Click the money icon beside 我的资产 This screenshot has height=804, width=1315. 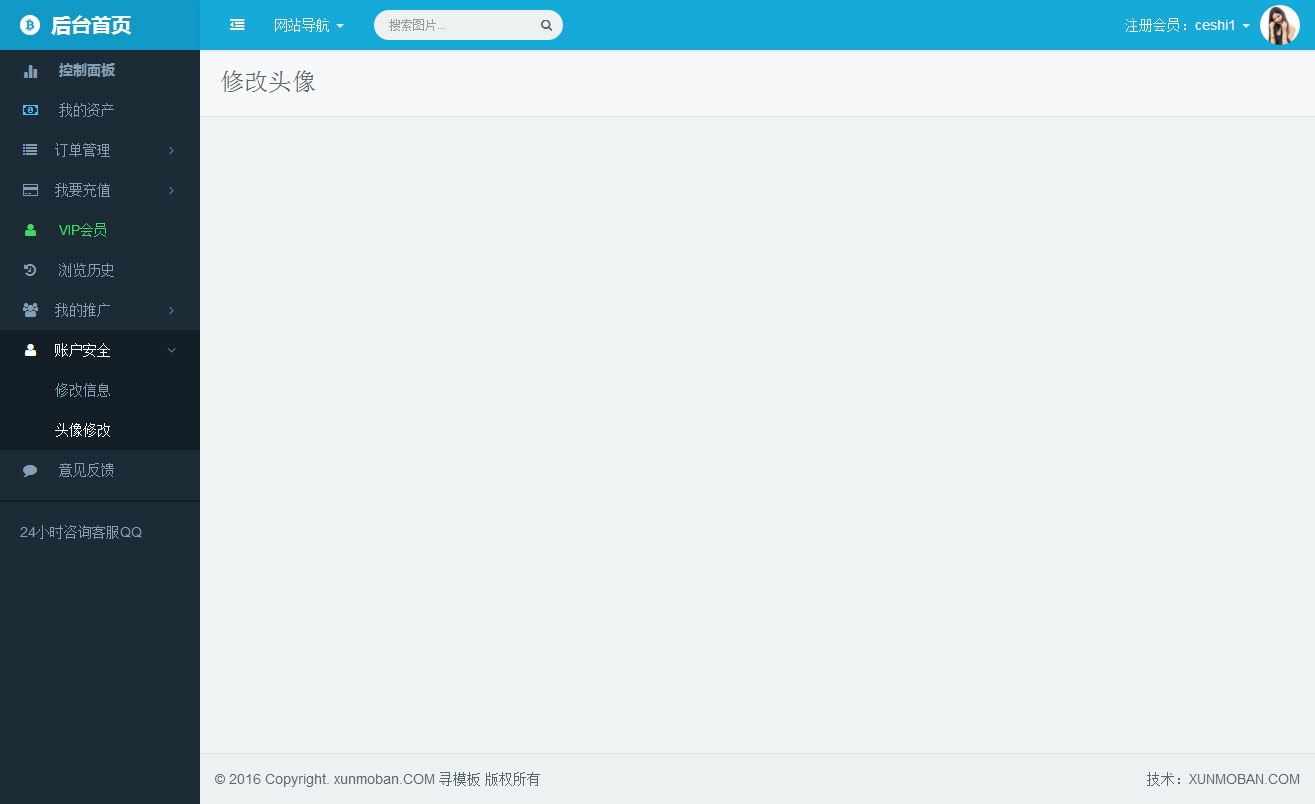click(x=30, y=110)
